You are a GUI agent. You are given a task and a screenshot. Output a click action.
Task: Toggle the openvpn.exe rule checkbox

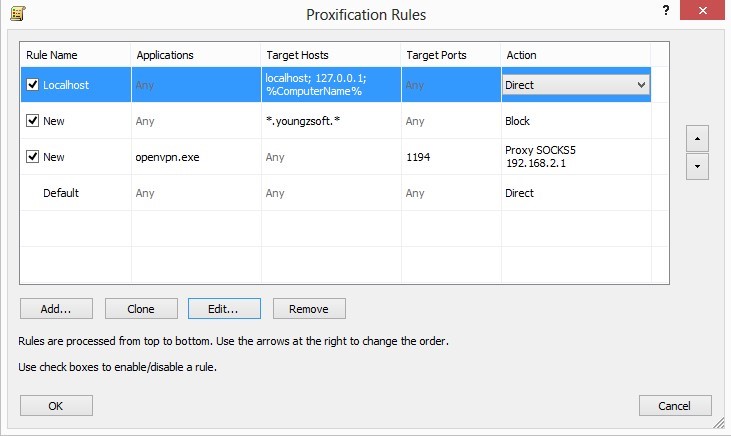coord(33,157)
